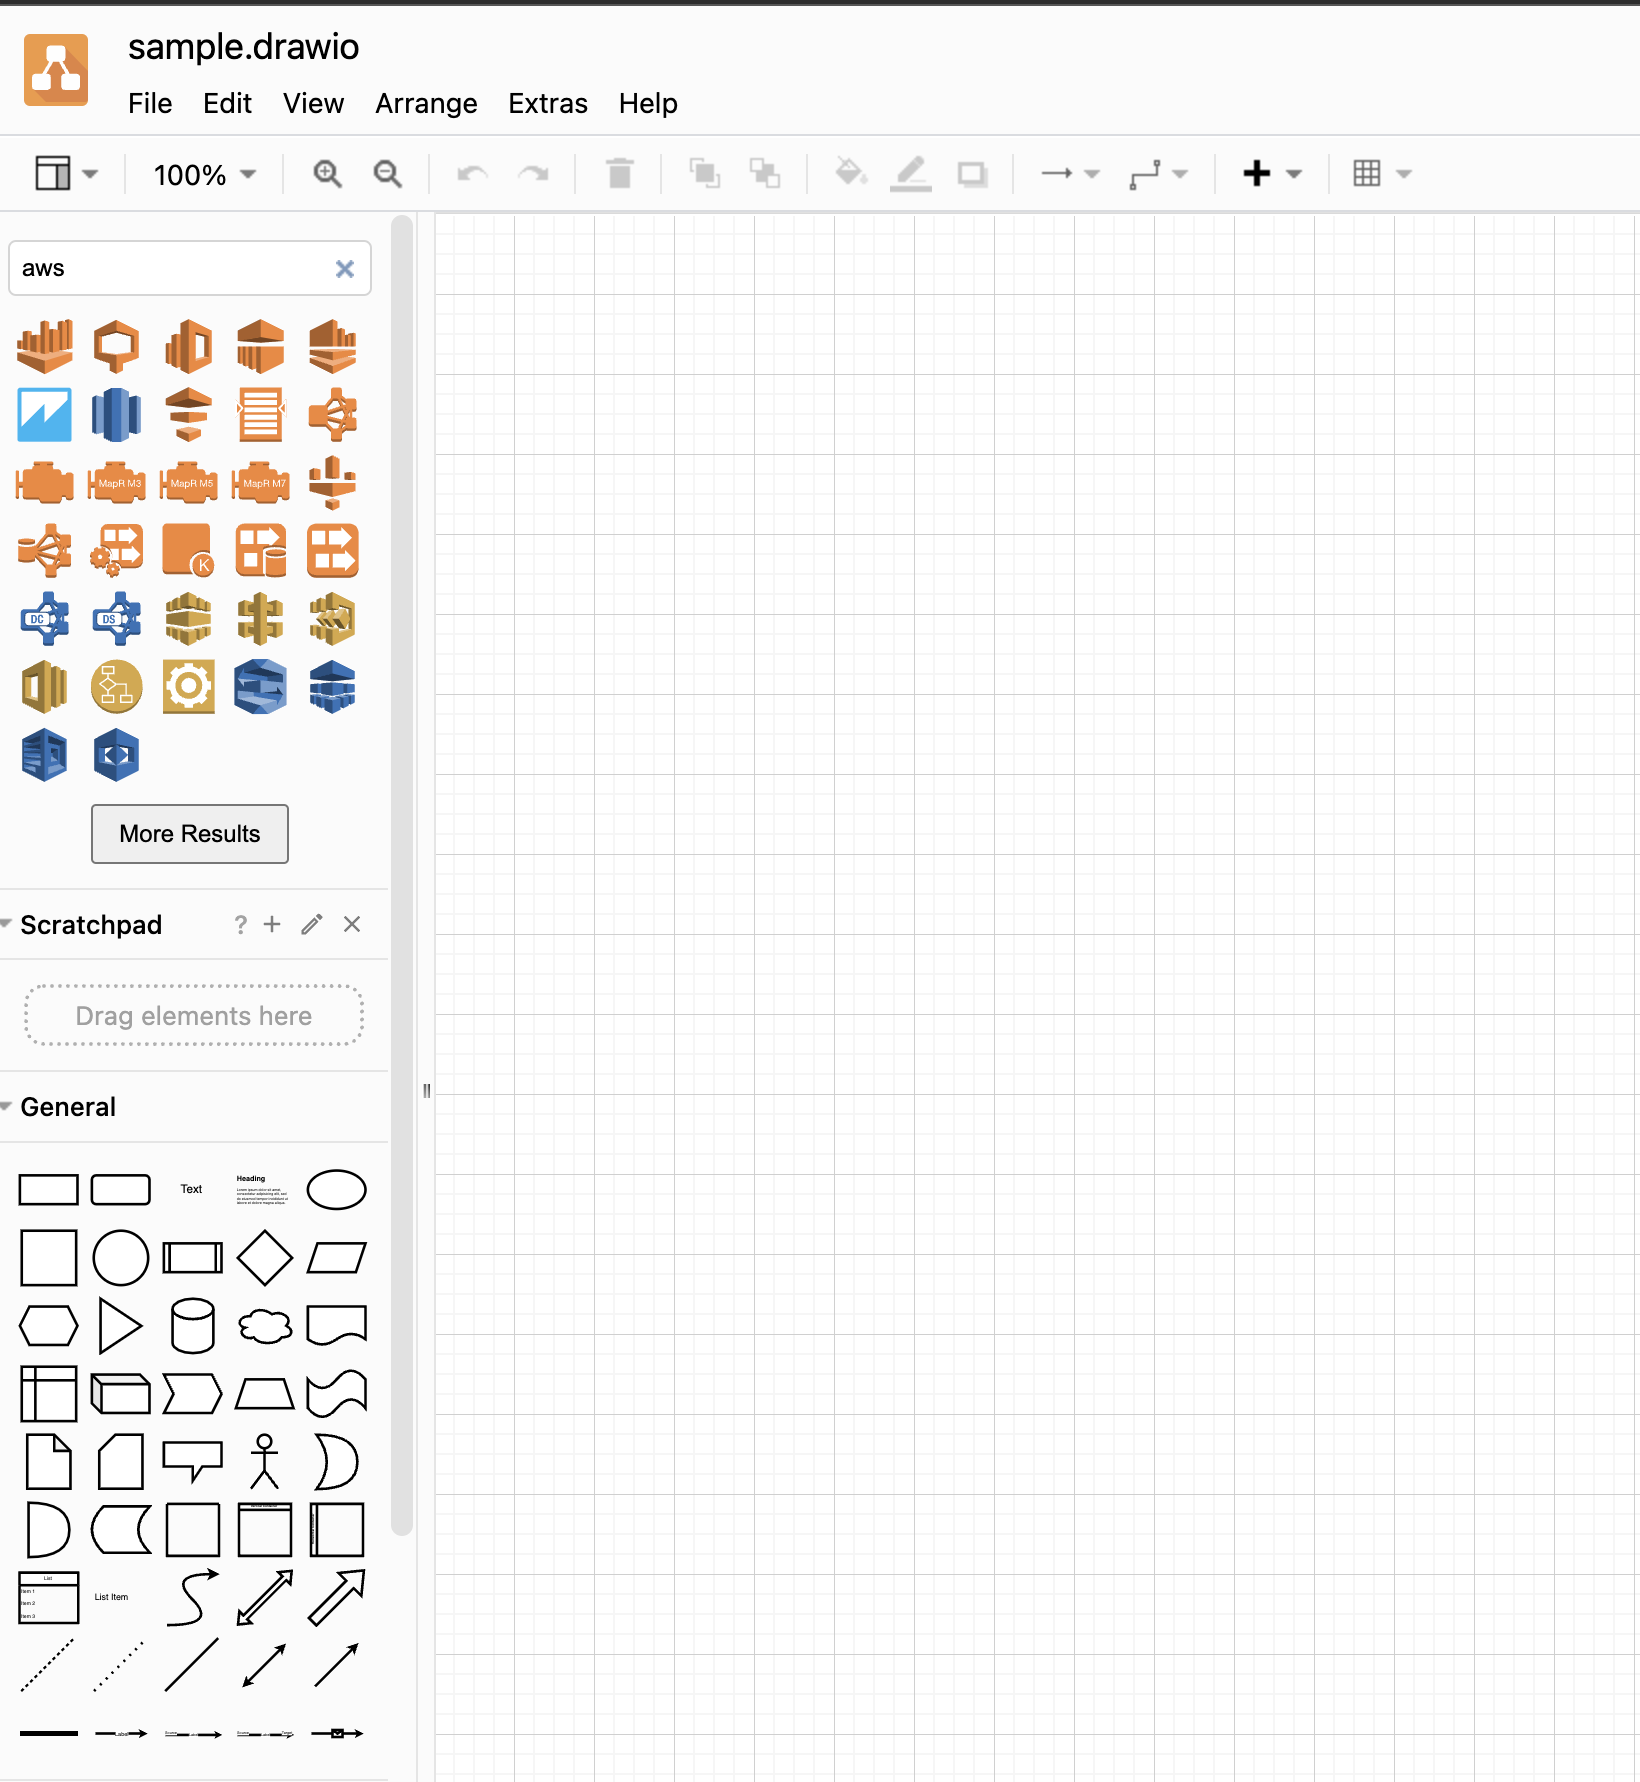Select the orange hexagon speech-bubble AWS icon

click(117, 347)
